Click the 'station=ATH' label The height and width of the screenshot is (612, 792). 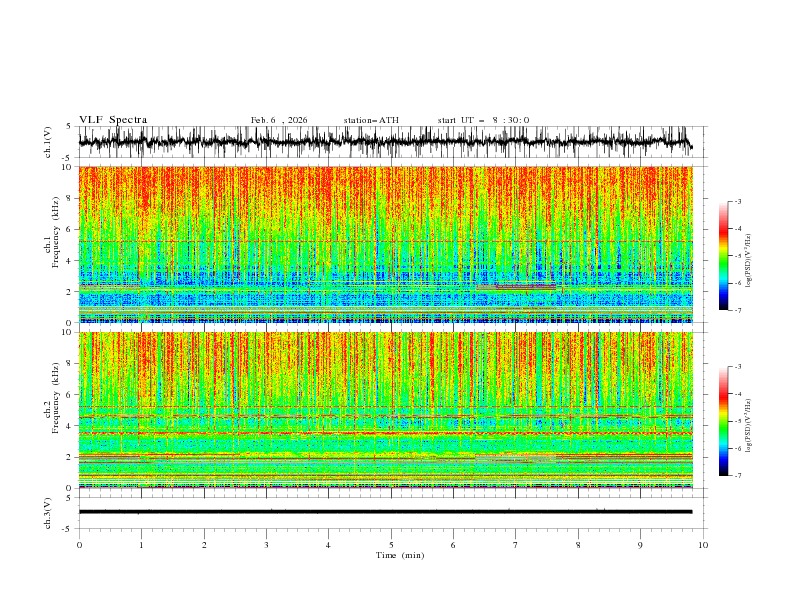tap(371, 120)
